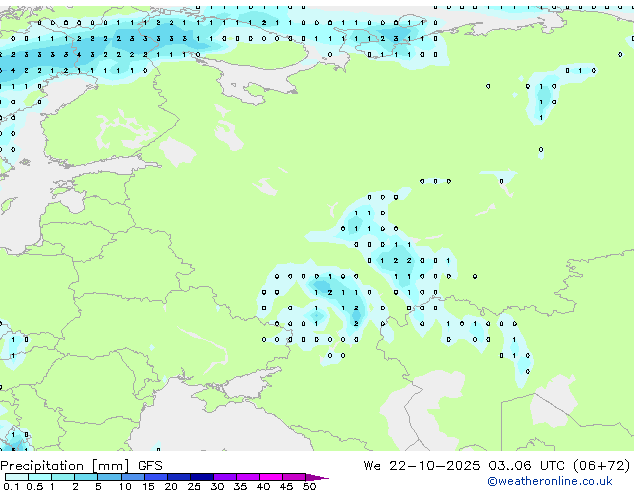Click the 'We' weekday label

tap(372, 465)
